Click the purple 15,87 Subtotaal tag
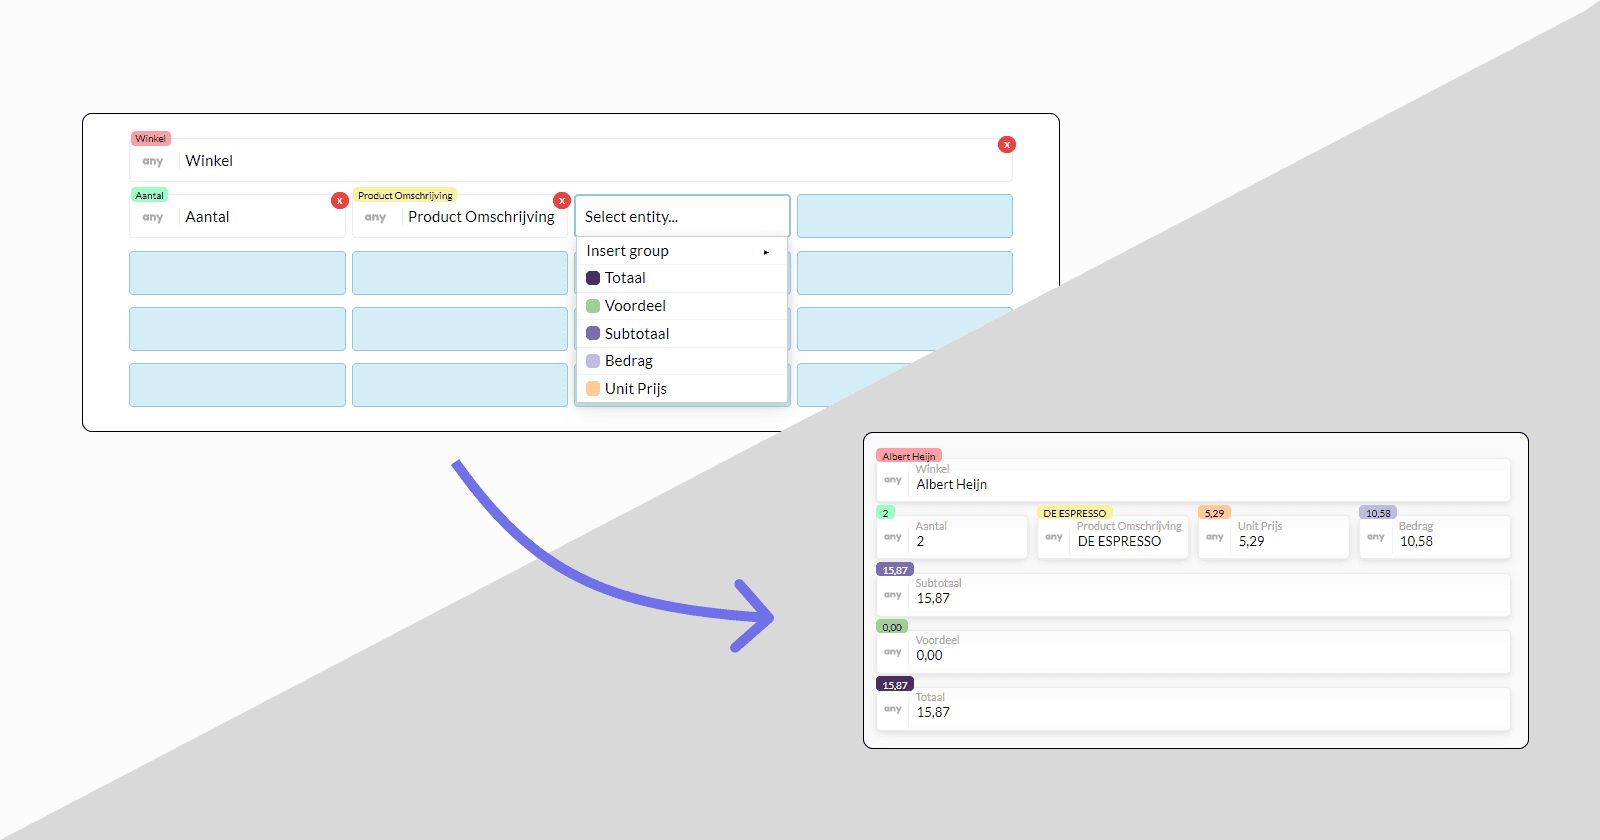 pyautogui.click(x=895, y=570)
